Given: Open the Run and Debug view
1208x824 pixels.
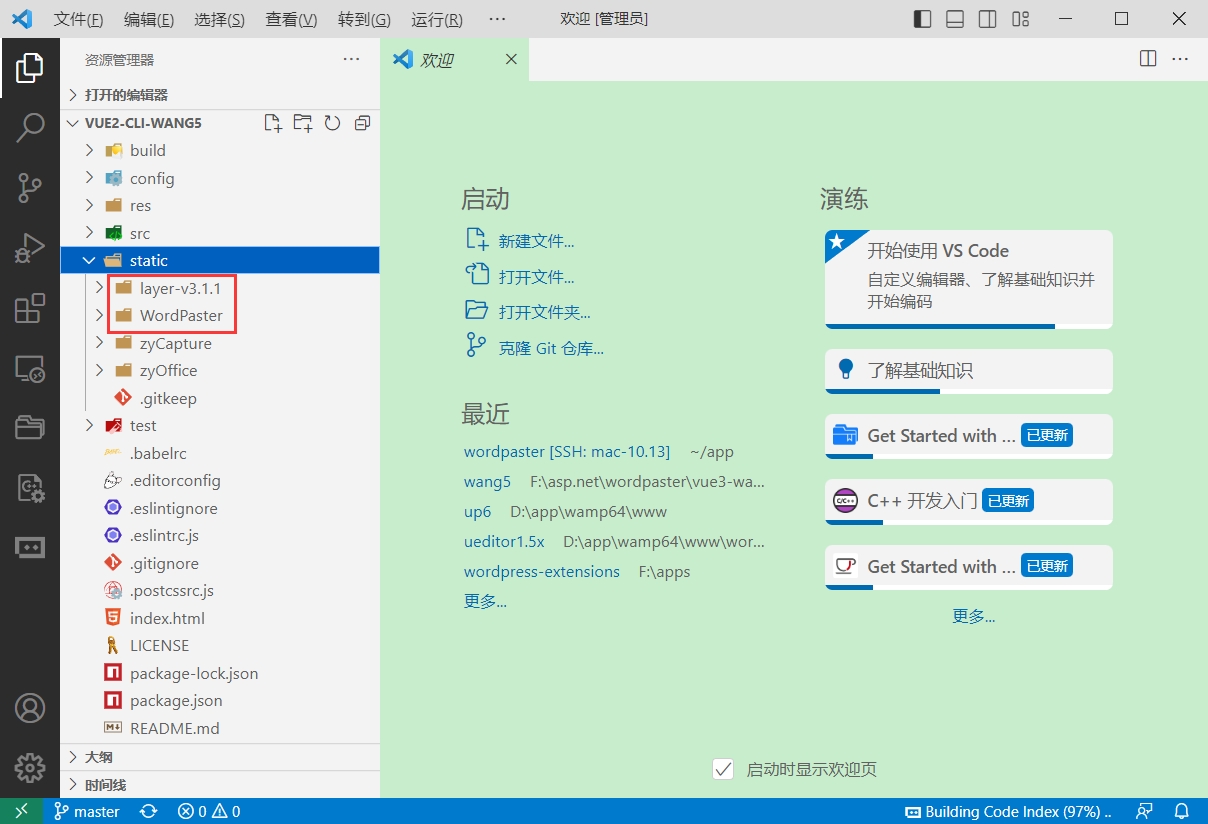Looking at the screenshot, I should point(30,247).
